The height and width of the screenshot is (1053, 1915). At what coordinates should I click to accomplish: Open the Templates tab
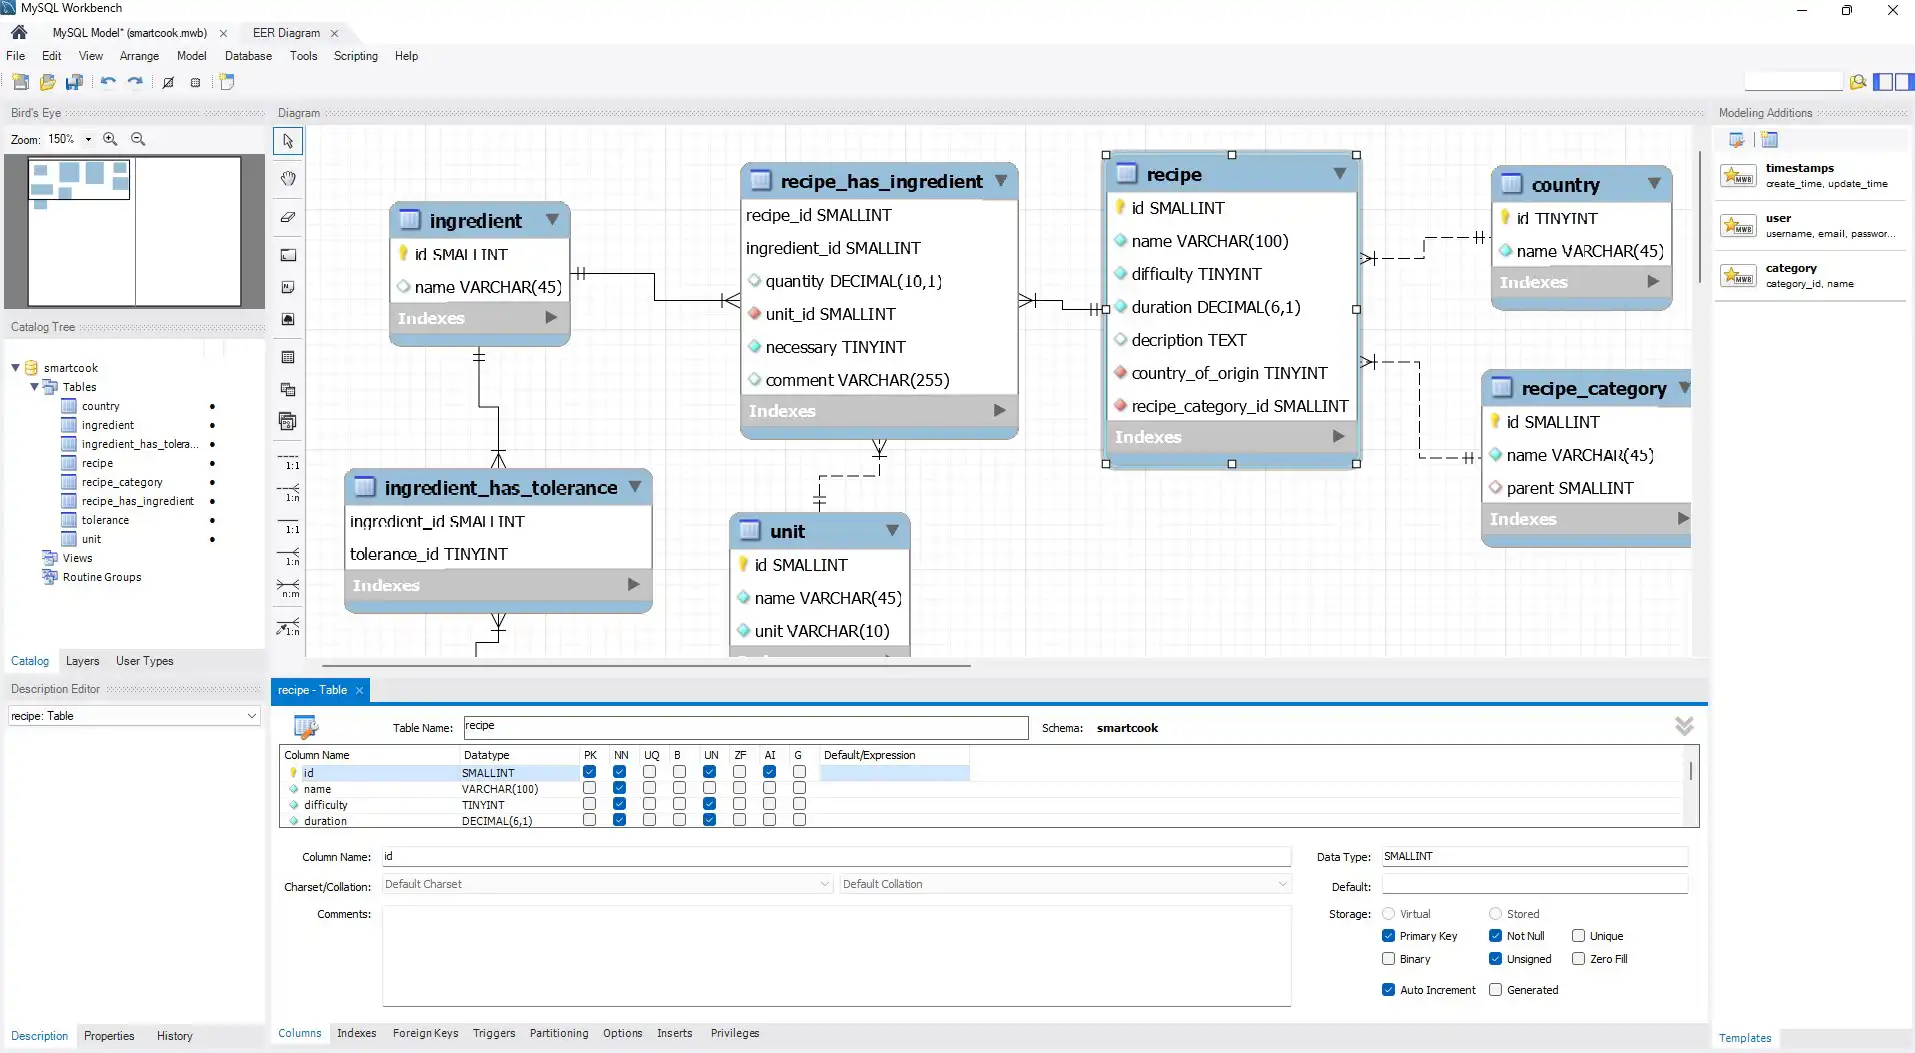[x=1745, y=1038]
